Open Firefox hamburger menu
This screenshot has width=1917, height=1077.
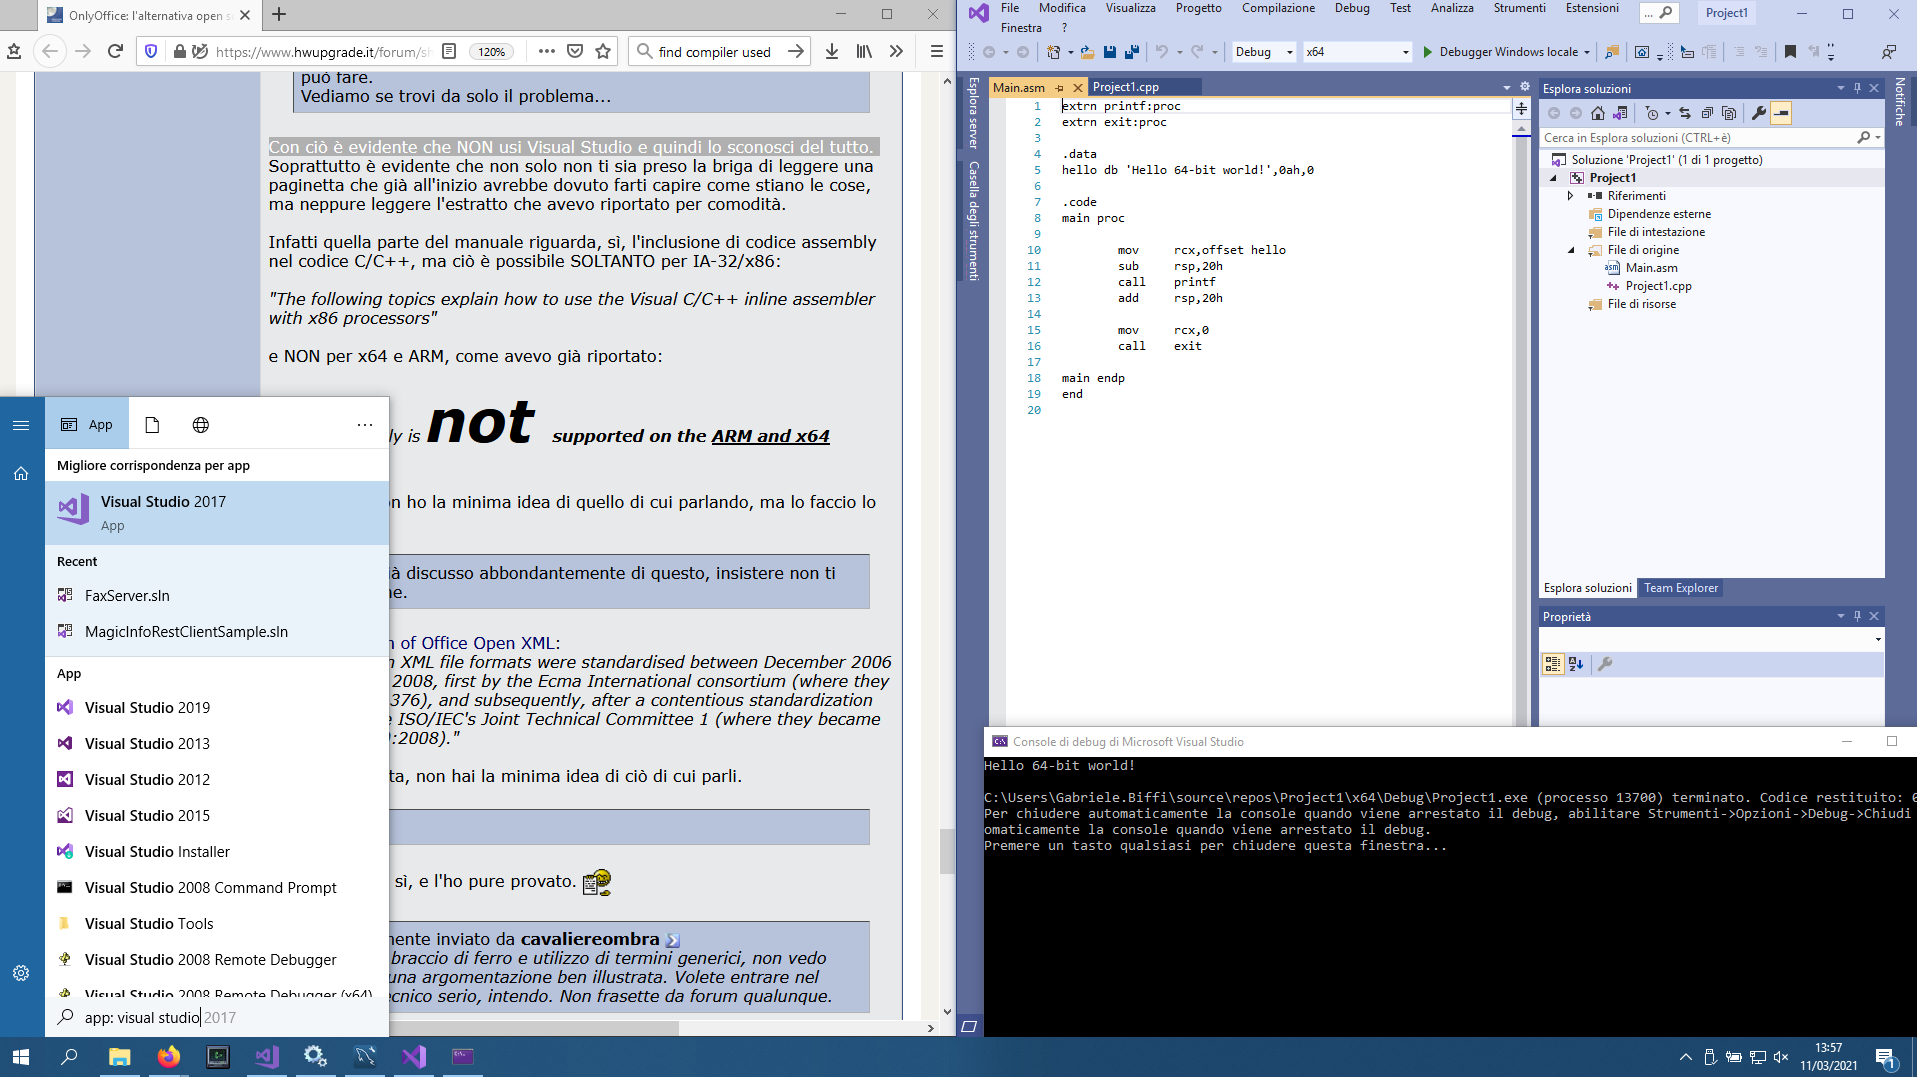pyautogui.click(x=936, y=51)
